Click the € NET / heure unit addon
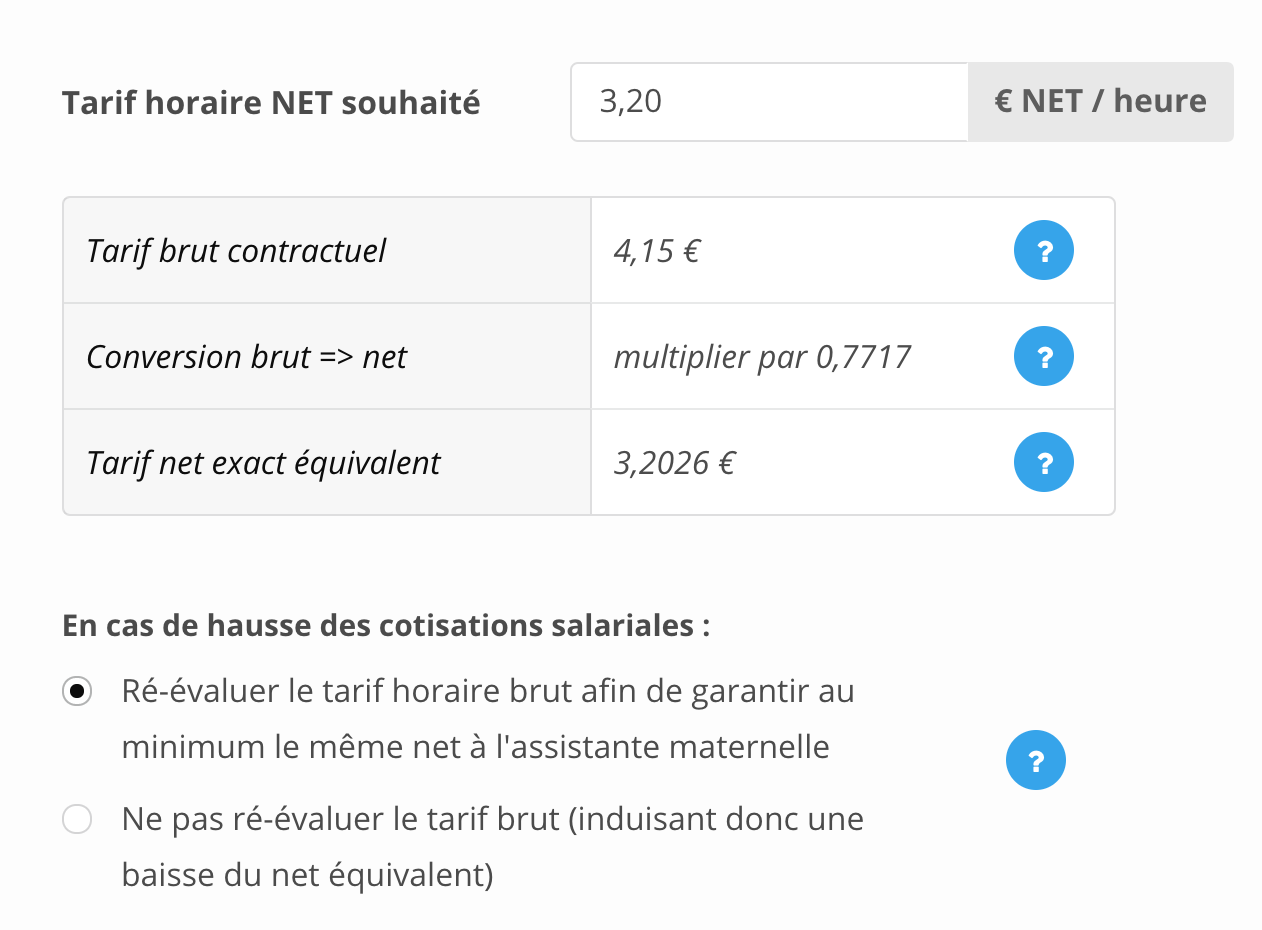This screenshot has height=930, width=1262. coord(1100,102)
